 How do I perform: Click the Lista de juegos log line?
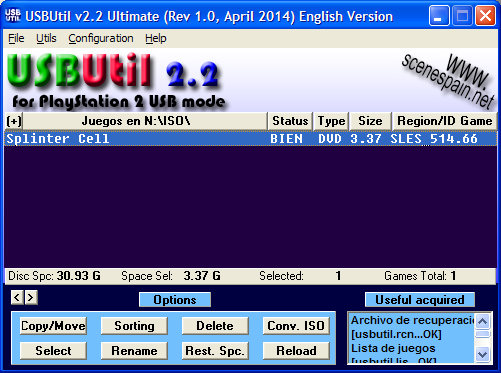click(x=393, y=348)
